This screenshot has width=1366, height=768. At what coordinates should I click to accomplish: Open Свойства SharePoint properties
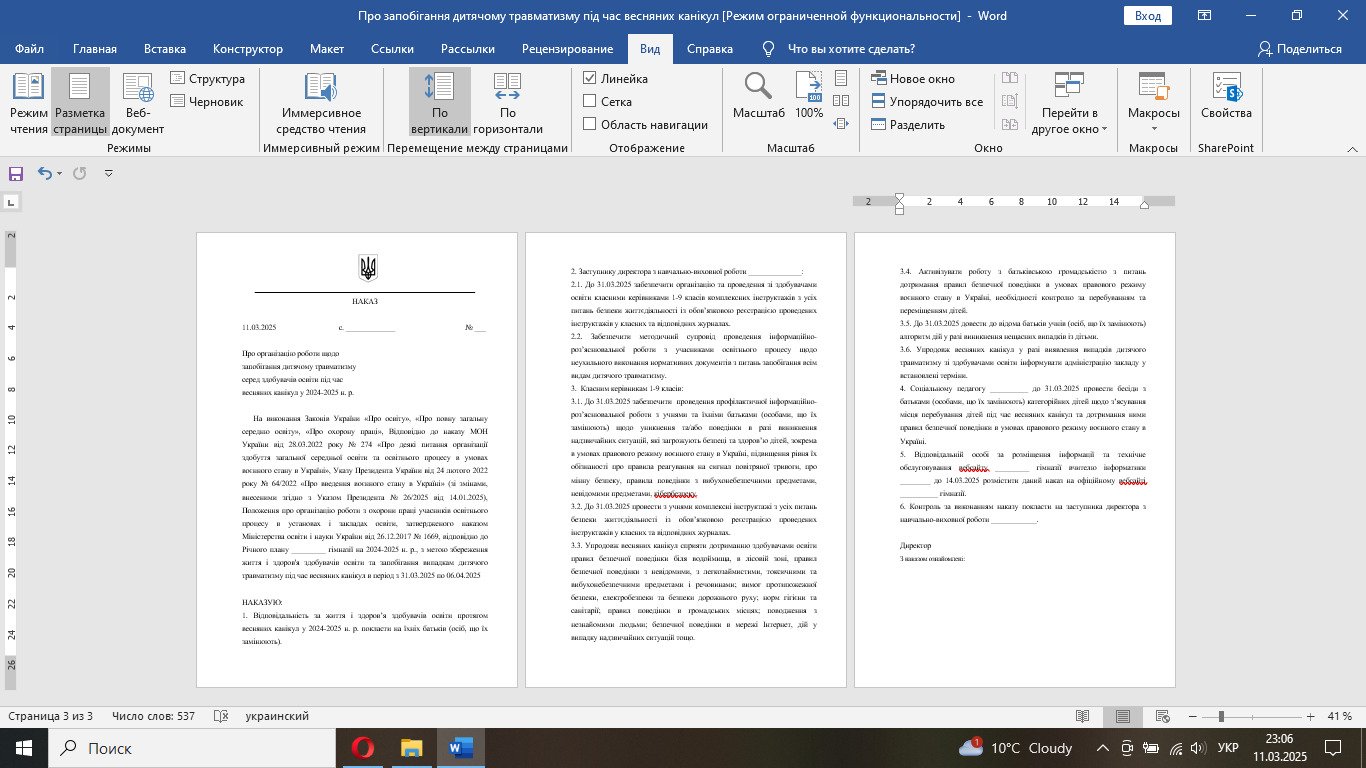pos(1226,96)
